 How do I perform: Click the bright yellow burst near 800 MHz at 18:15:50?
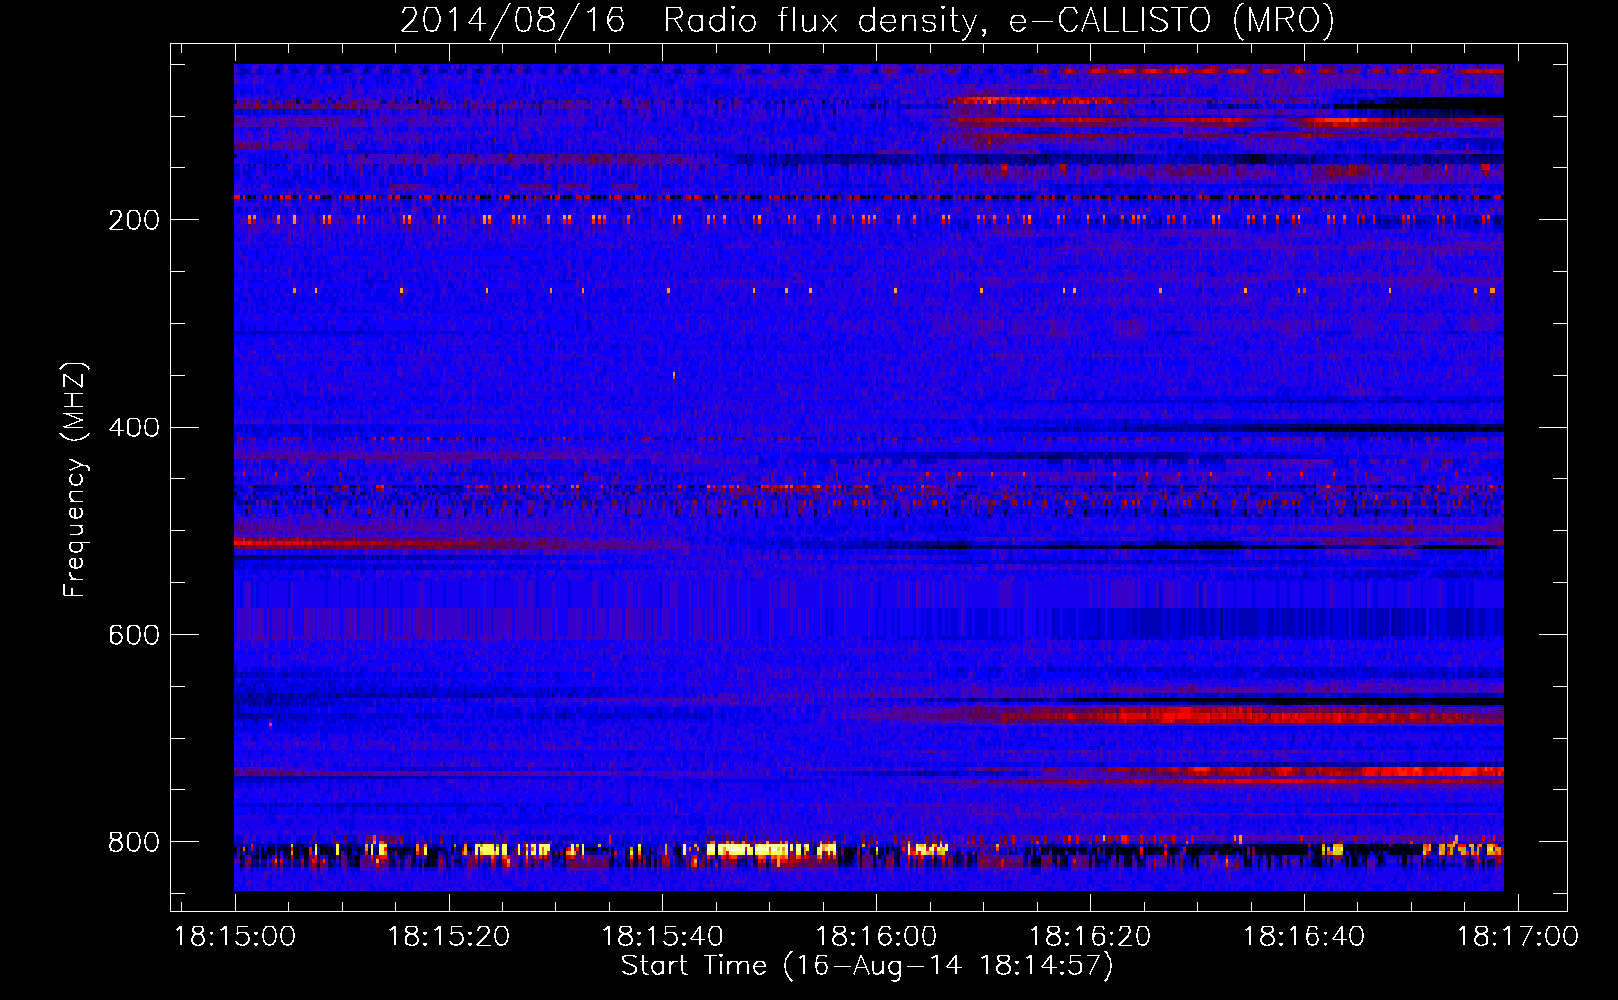(x=770, y=850)
